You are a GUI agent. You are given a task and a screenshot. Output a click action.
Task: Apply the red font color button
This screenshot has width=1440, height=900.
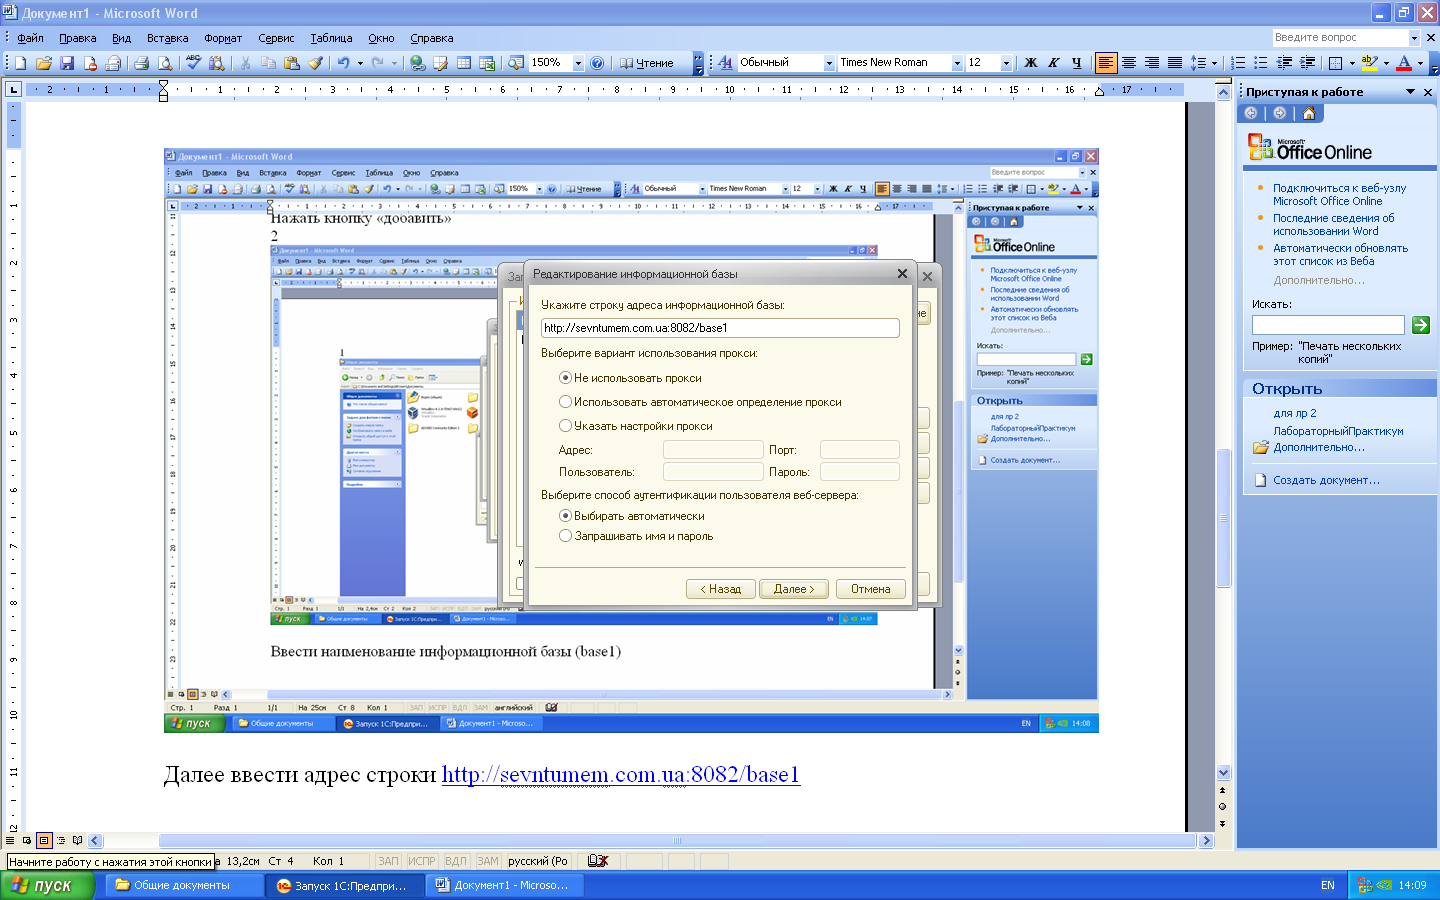[x=1404, y=63]
